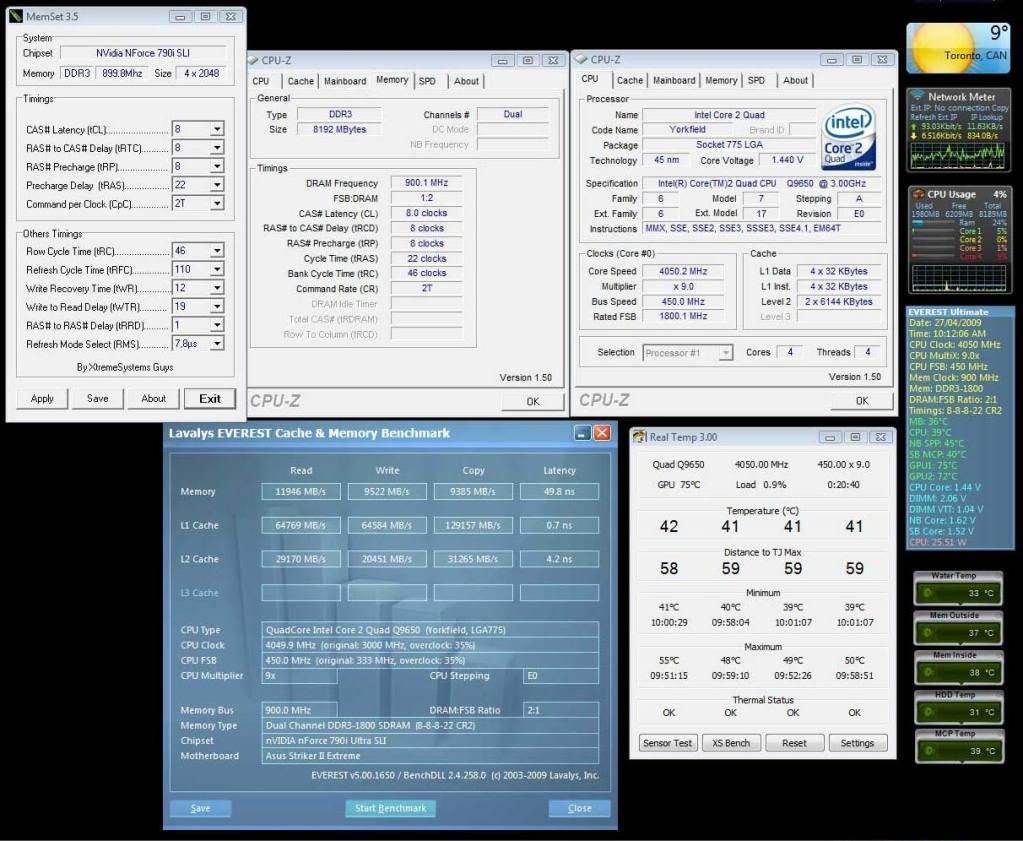Screen dimensions: 1023x841
Task: Click Memory Latency value 49.8 ns
Action: [559, 491]
